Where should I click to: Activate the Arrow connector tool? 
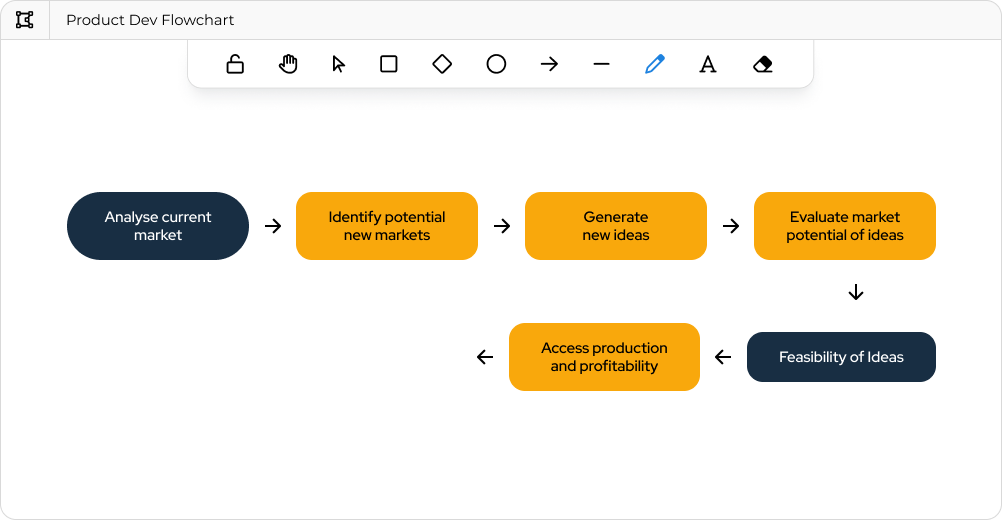(x=549, y=64)
